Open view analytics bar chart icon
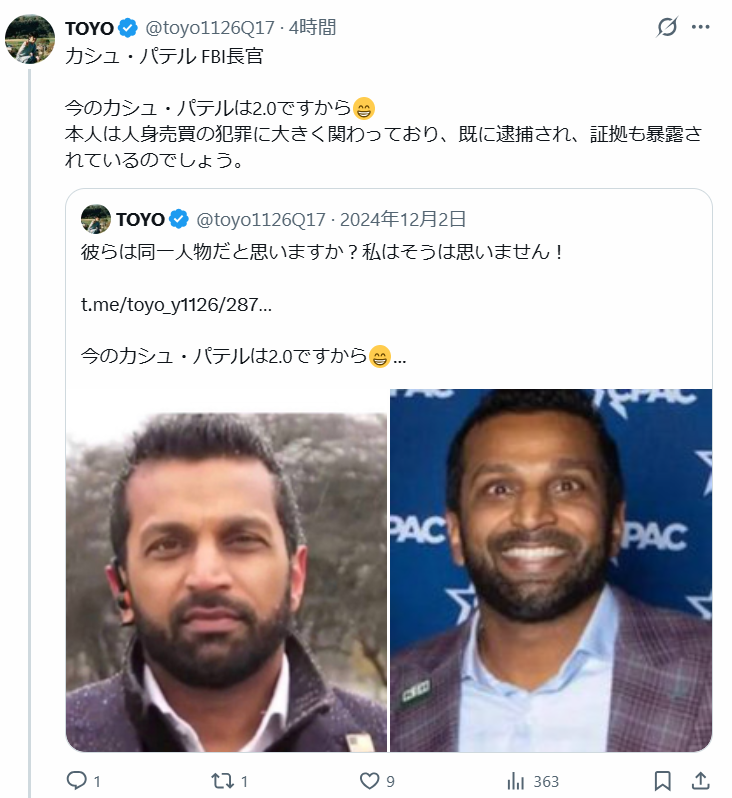The image size is (732, 798). (516, 780)
